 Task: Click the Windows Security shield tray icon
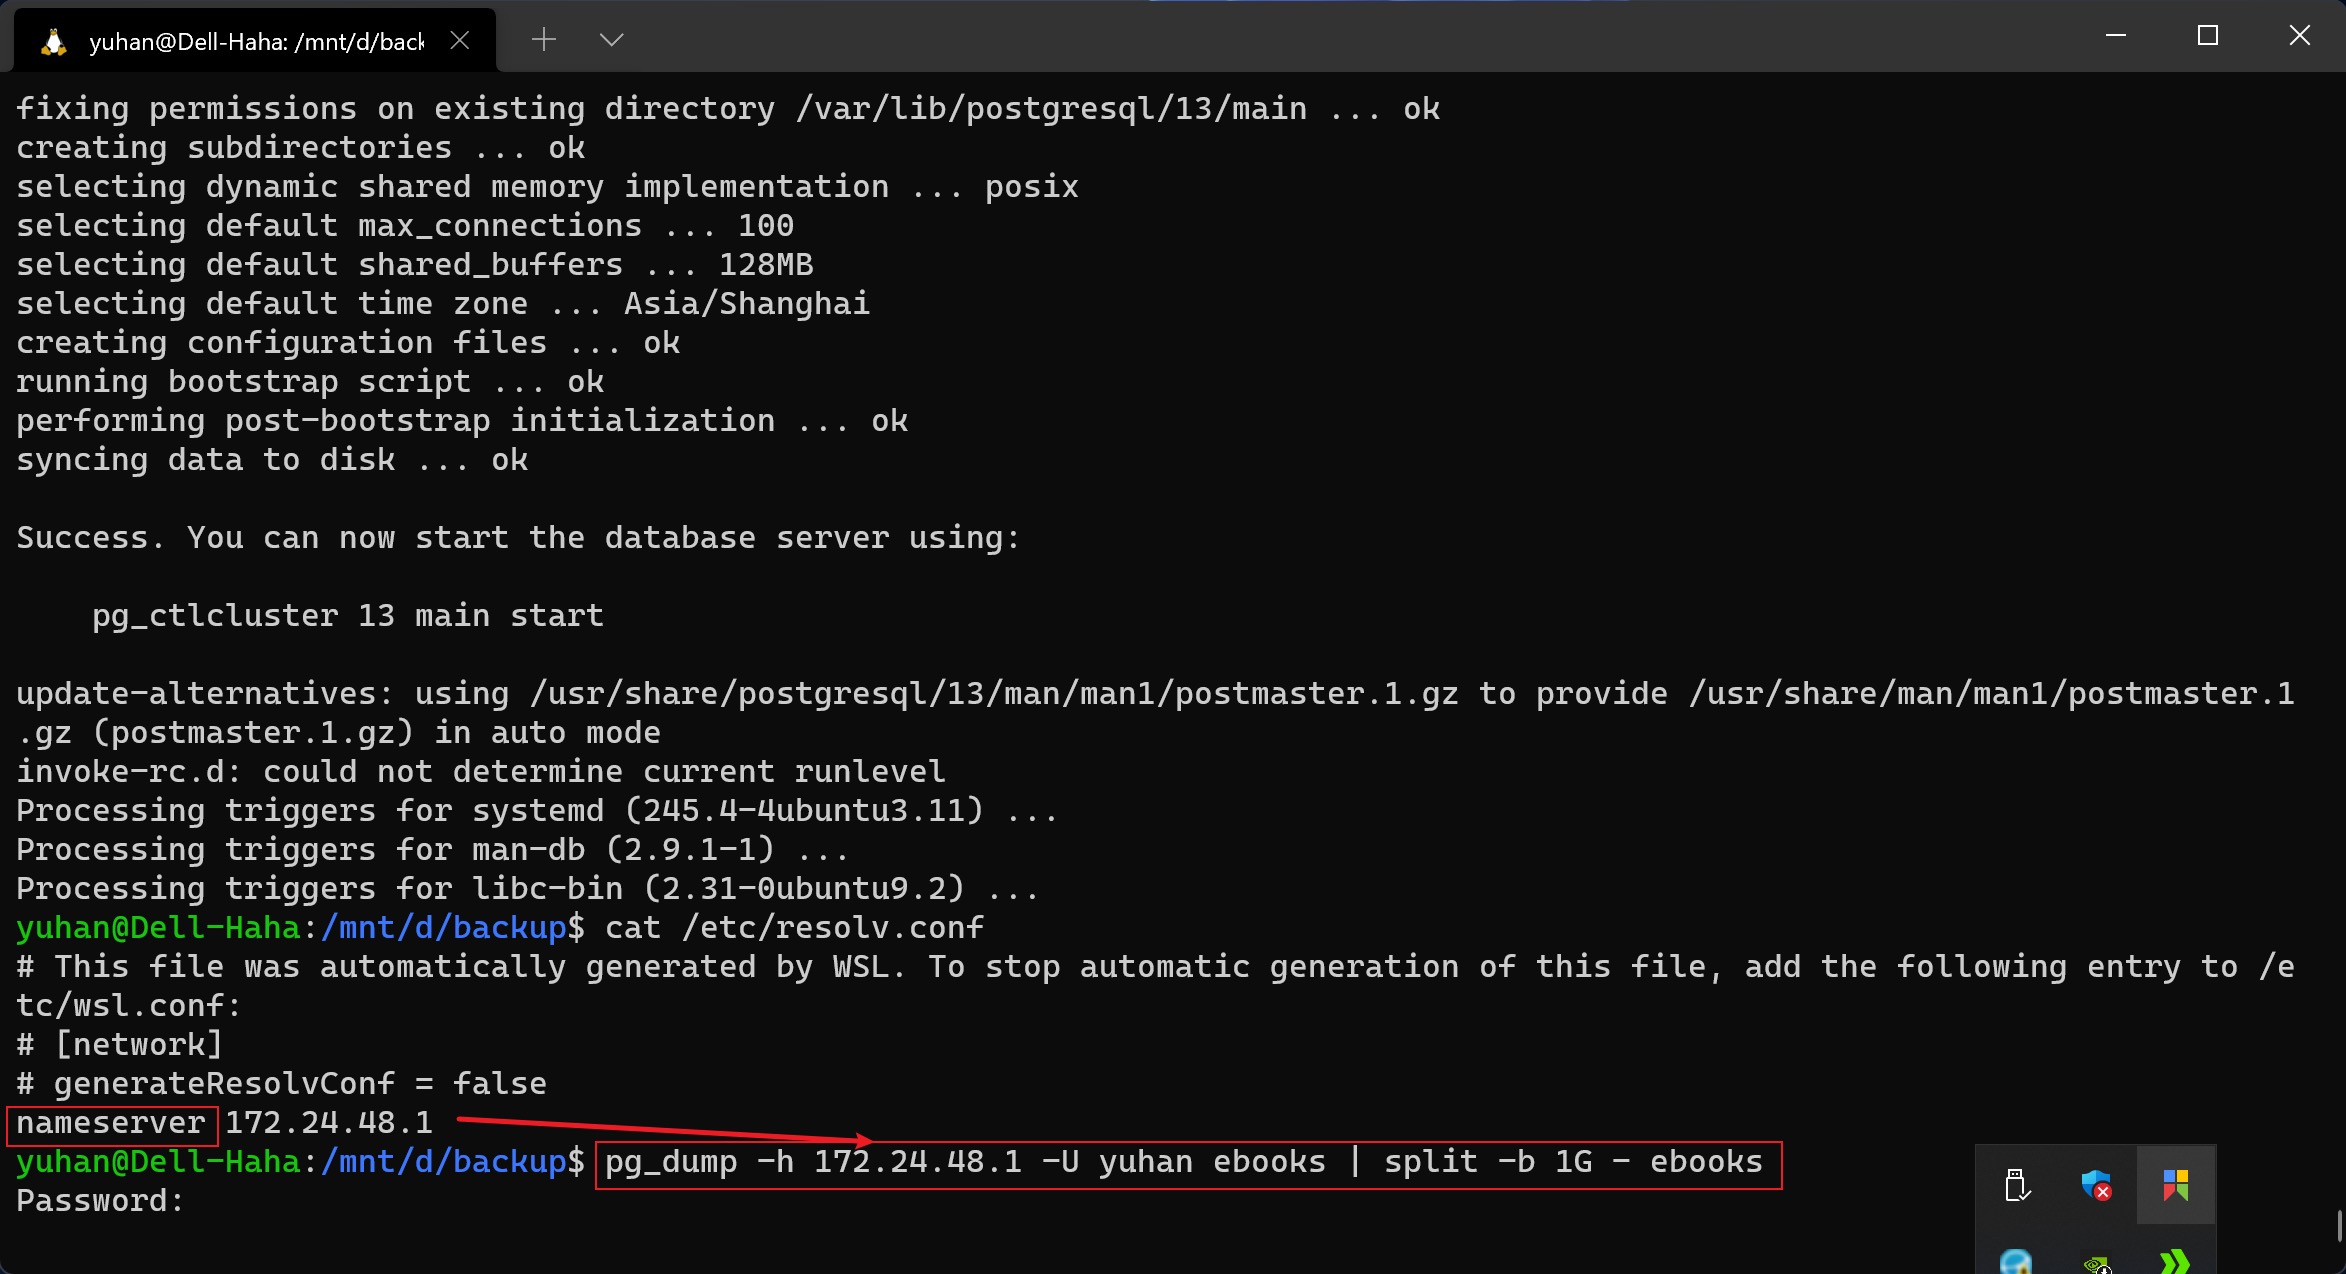click(x=2095, y=1186)
